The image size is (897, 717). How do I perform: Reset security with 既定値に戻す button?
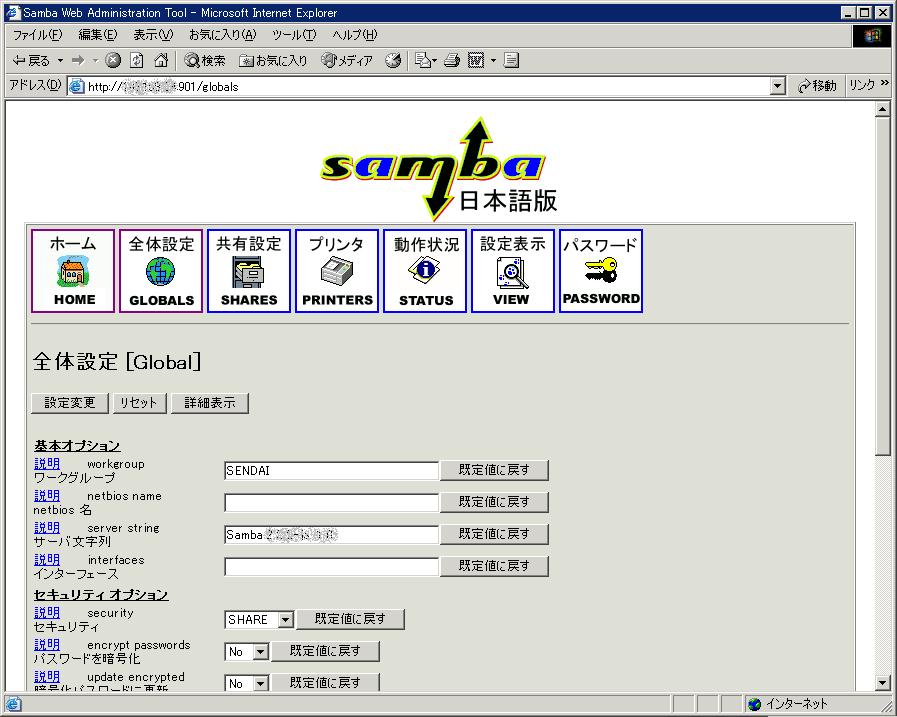click(x=350, y=619)
